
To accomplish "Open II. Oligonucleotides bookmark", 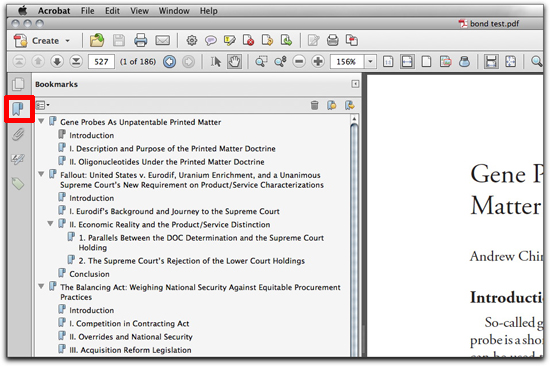I will pyautogui.click(x=167, y=162).
